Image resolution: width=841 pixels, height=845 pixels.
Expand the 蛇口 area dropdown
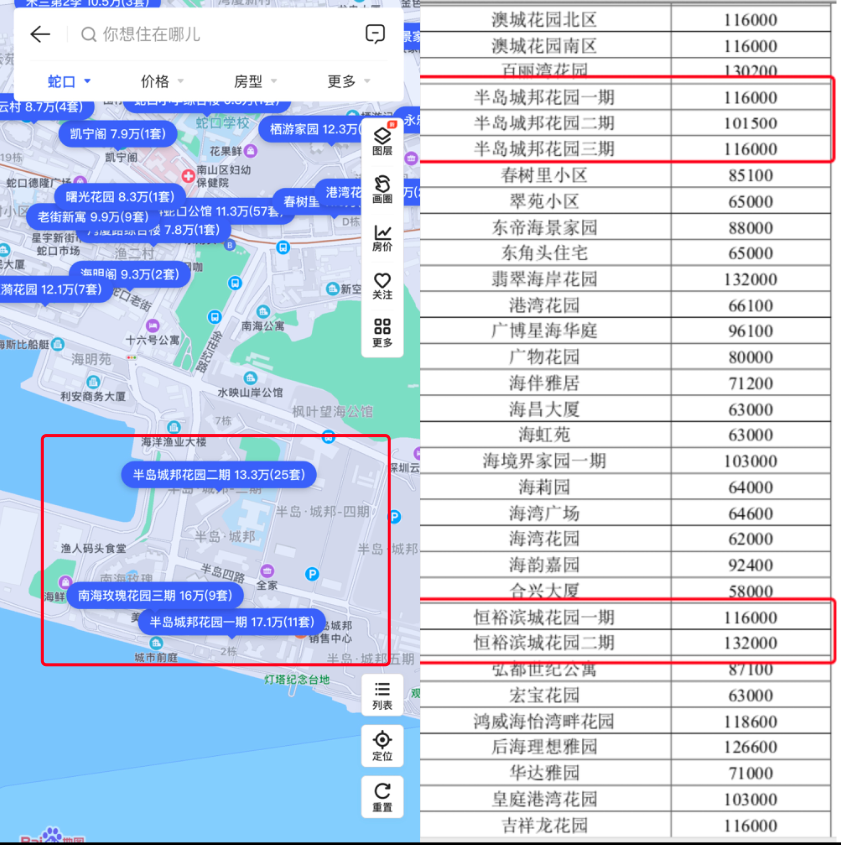(x=69, y=81)
